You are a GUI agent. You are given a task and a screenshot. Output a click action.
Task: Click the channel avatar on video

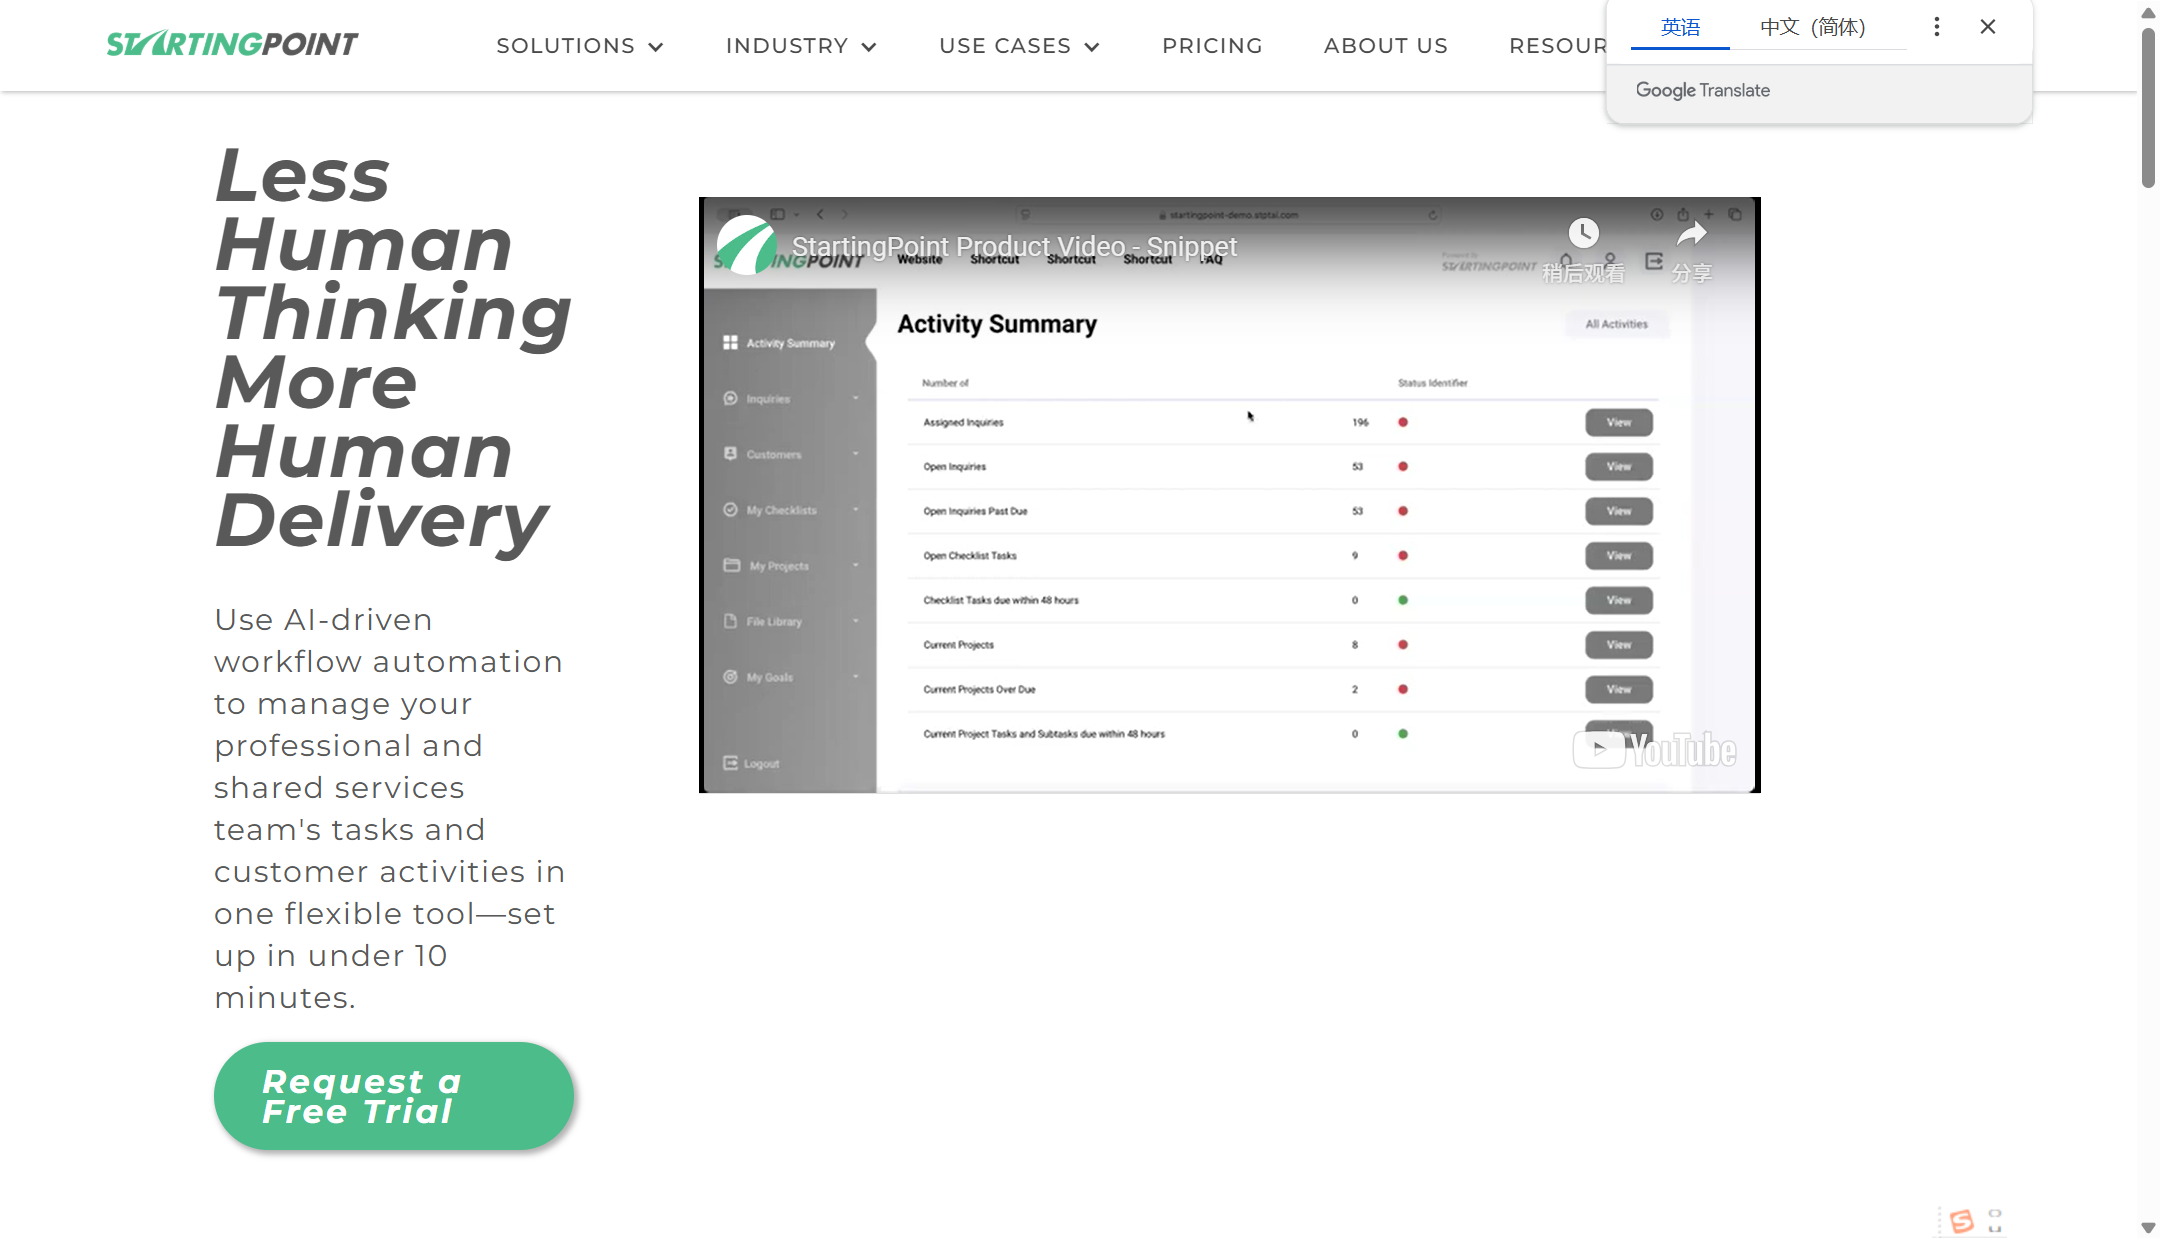click(x=745, y=246)
